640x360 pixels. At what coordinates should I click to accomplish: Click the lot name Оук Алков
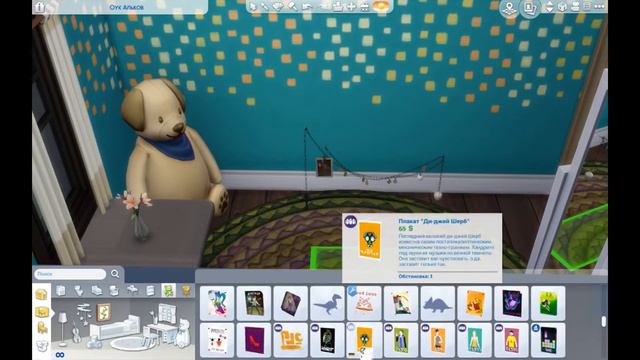tap(126, 7)
